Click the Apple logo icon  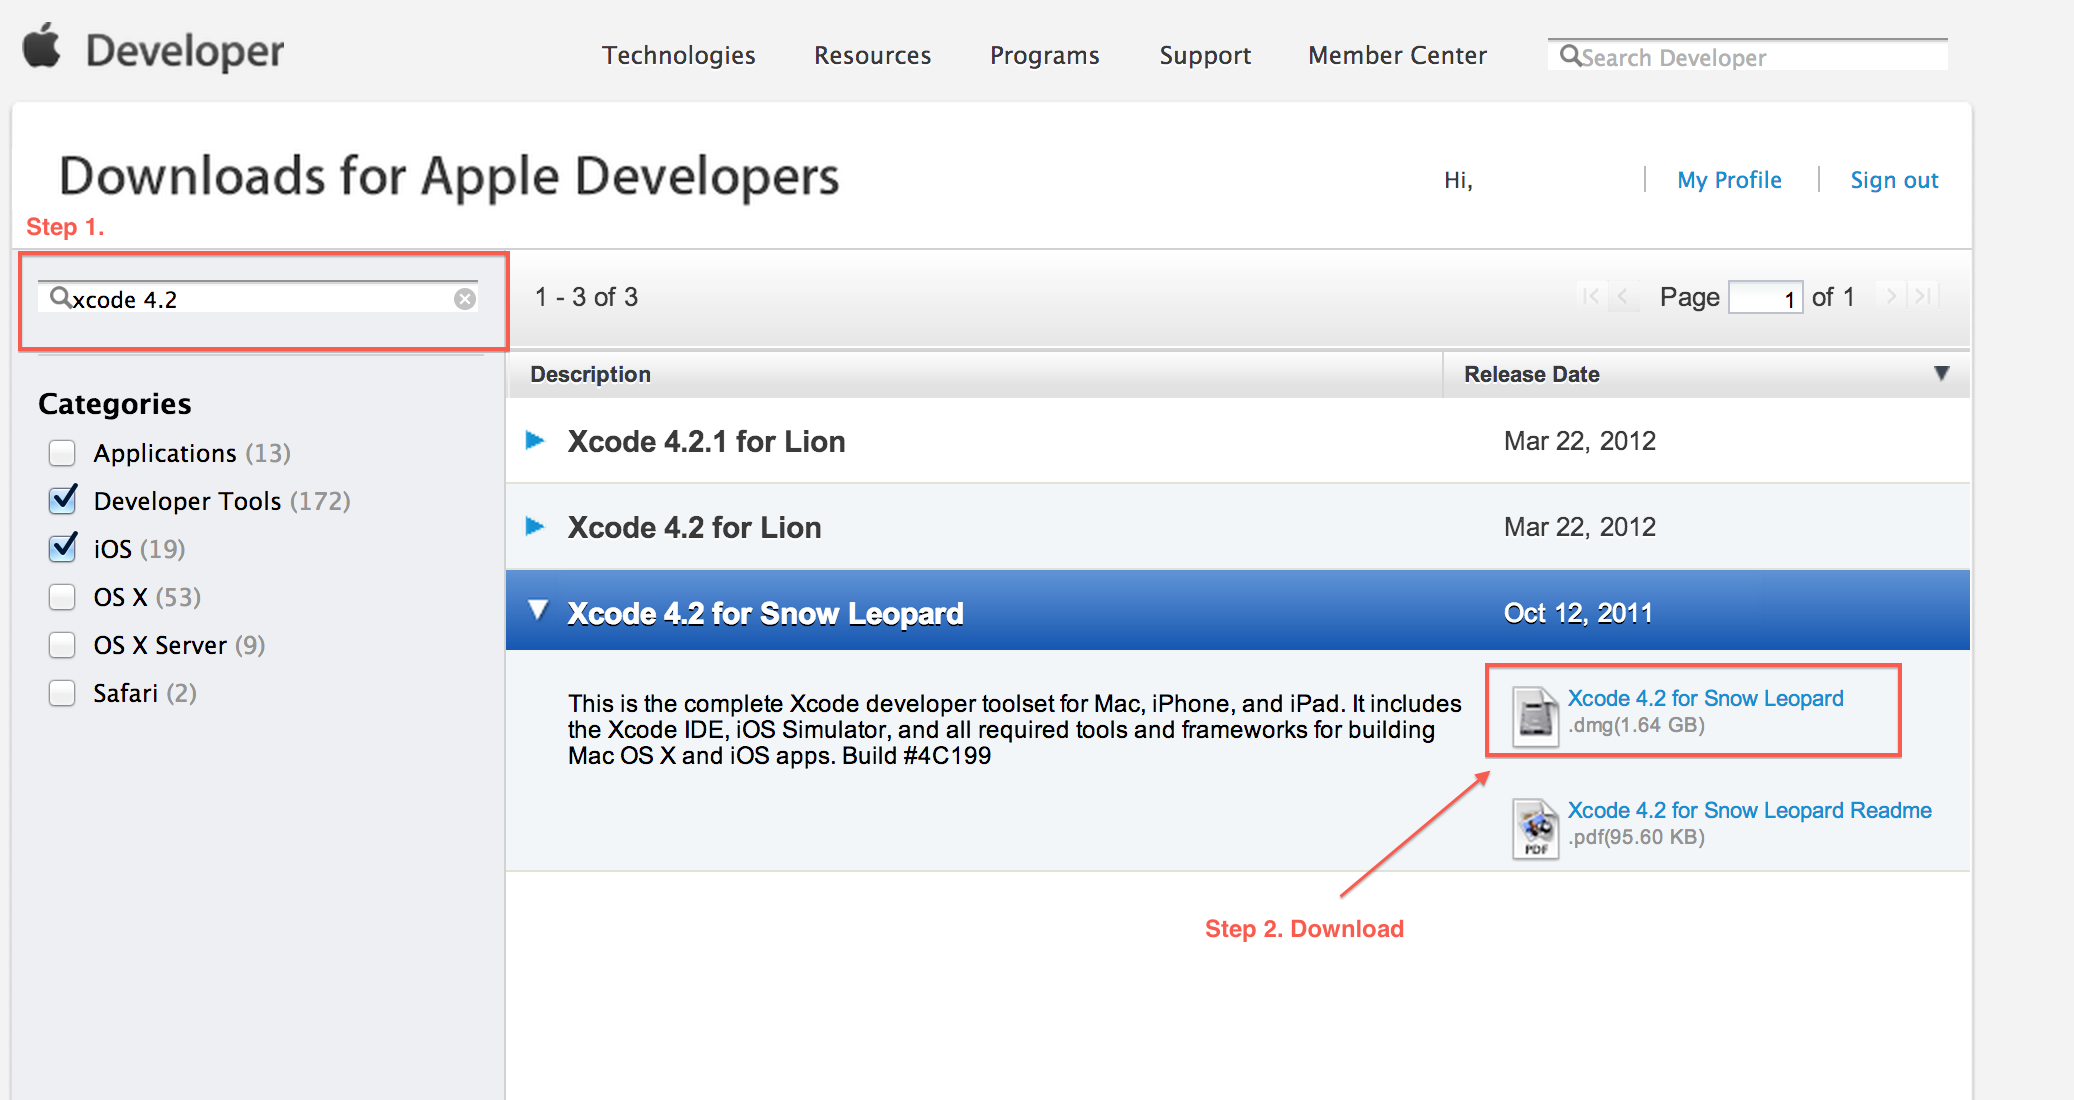click(42, 47)
